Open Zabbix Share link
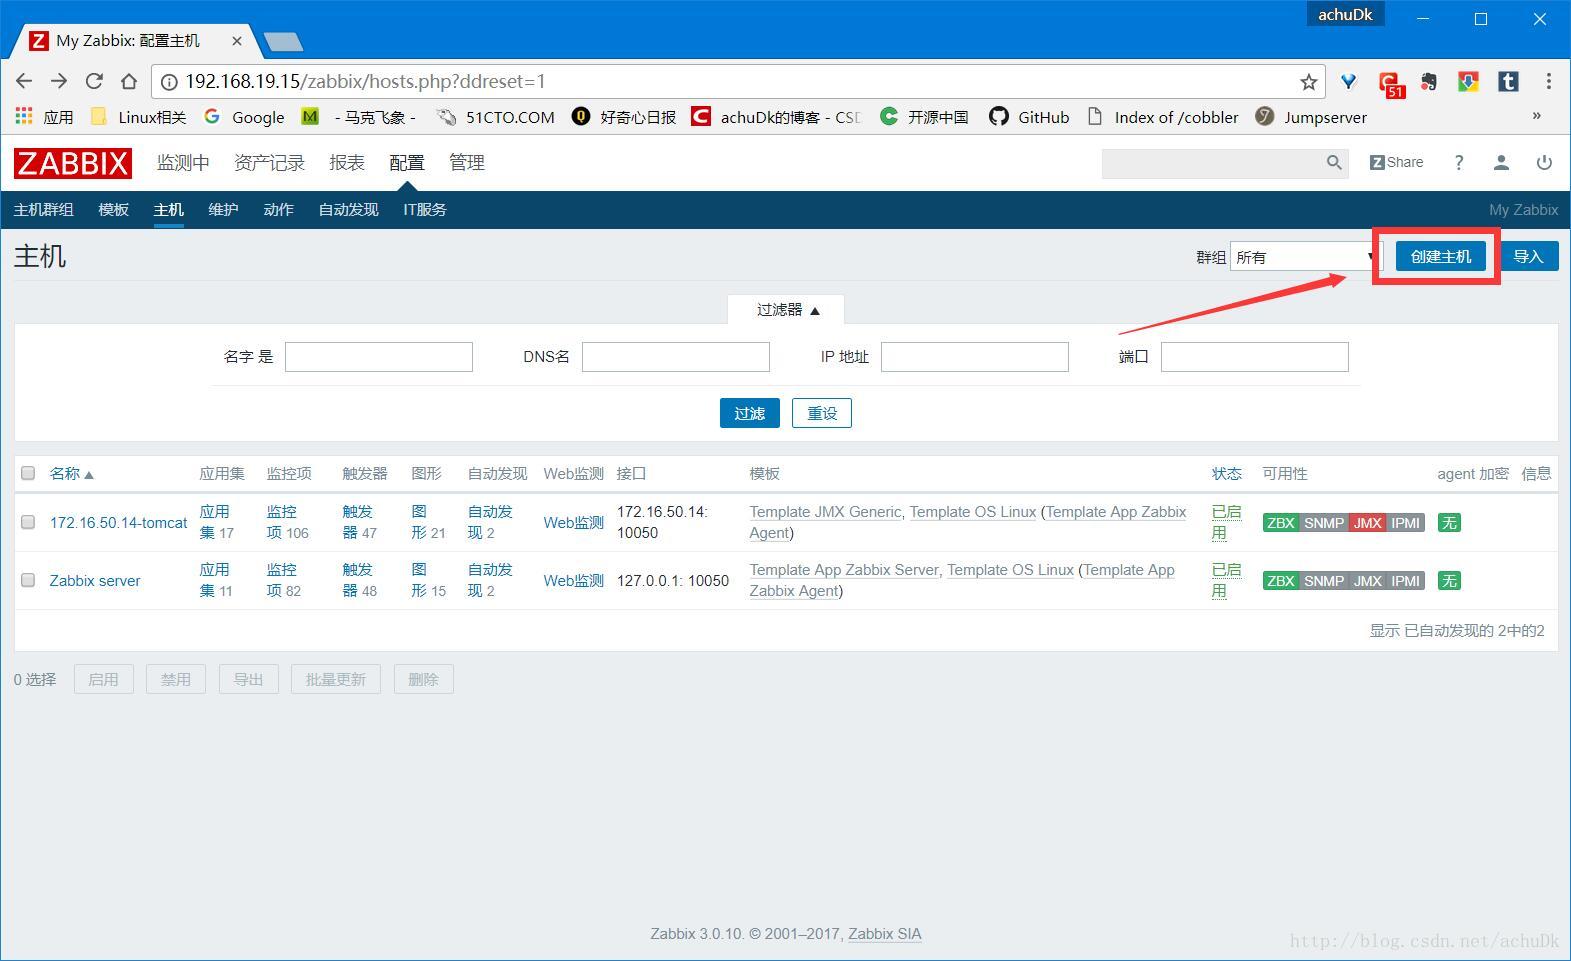Screen dimensions: 1571x961 (1396, 162)
